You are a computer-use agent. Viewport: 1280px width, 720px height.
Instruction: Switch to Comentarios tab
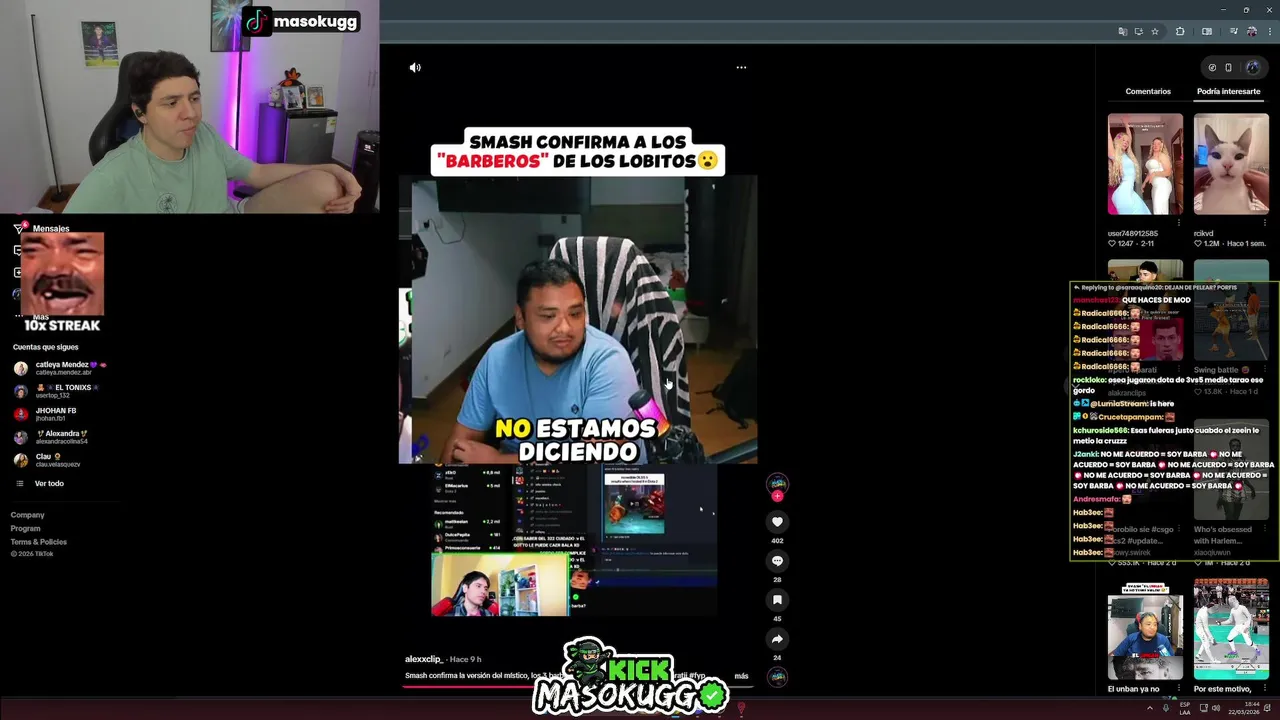pyautogui.click(x=1148, y=91)
